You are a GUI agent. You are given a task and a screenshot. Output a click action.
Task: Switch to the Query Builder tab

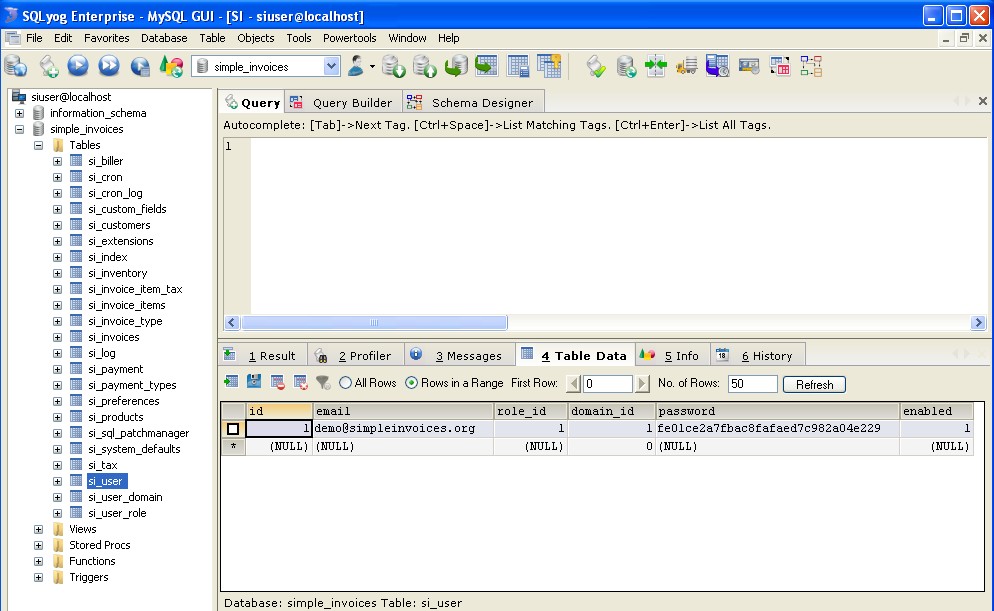pyautogui.click(x=342, y=103)
